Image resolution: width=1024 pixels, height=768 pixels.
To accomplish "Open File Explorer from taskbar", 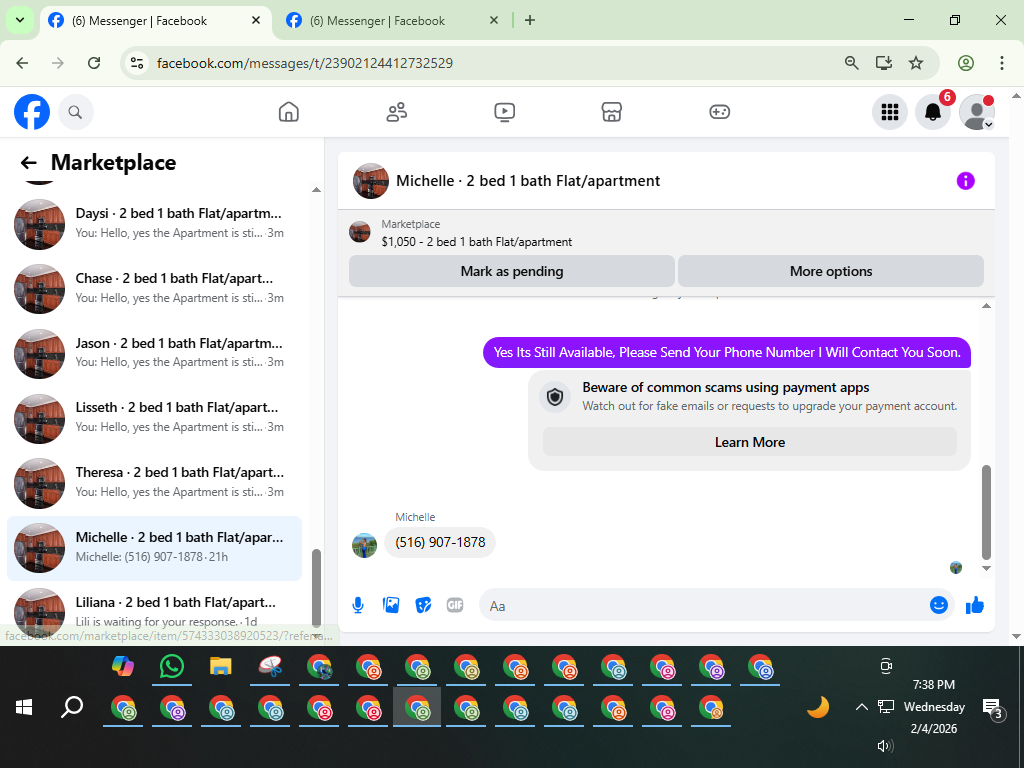I will 221,667.
